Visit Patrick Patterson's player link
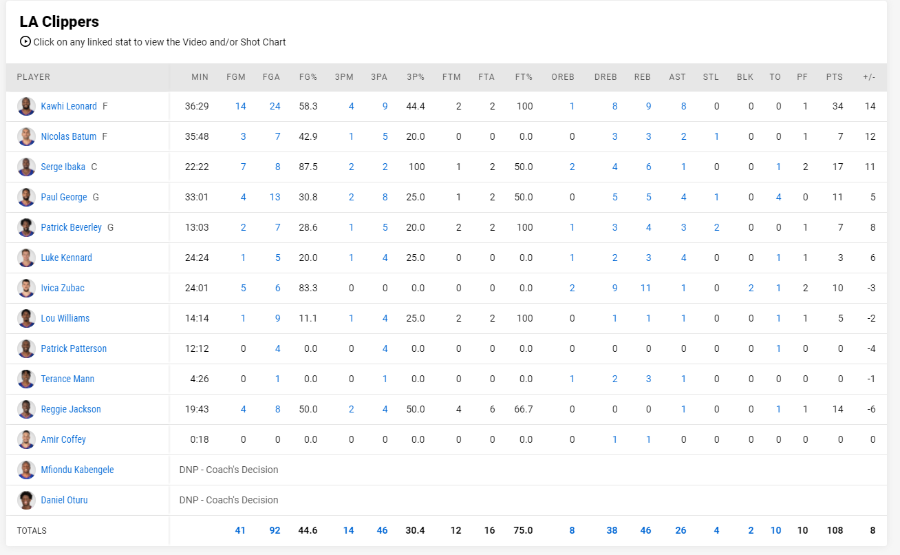This screenshot has width=900, height=555. (73, 348)
